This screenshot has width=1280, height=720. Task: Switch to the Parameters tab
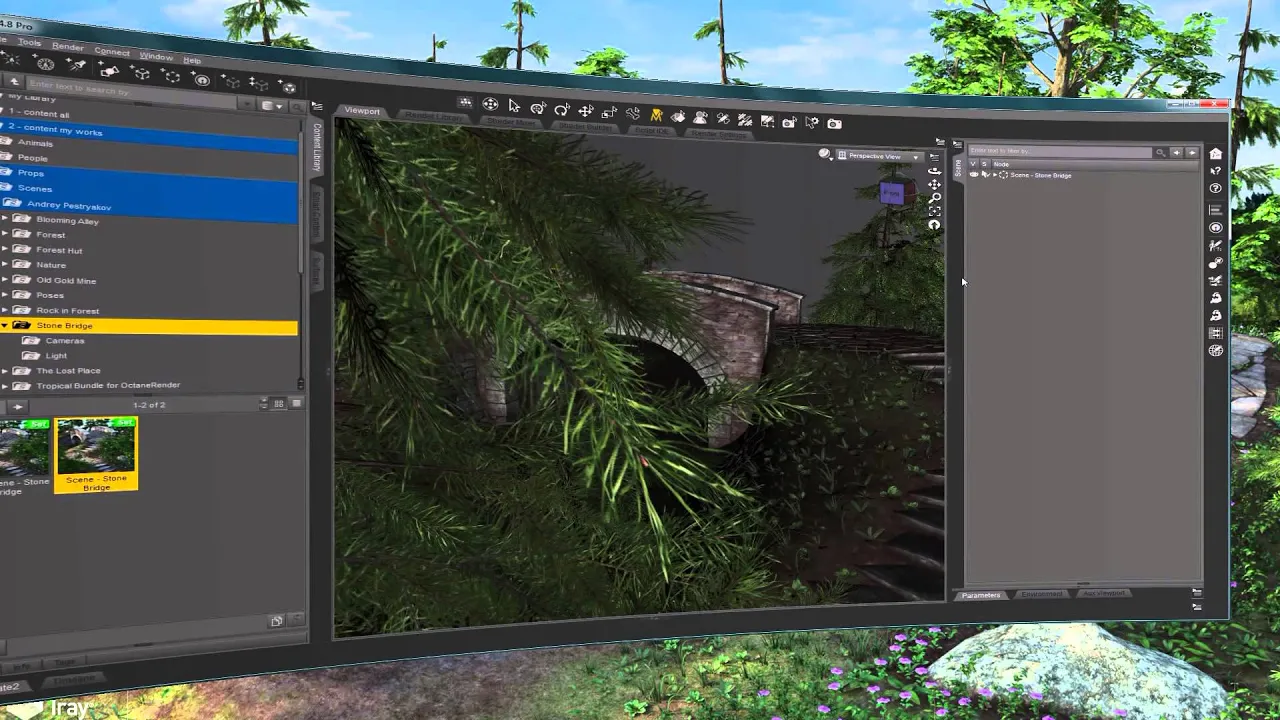point(980,595)
